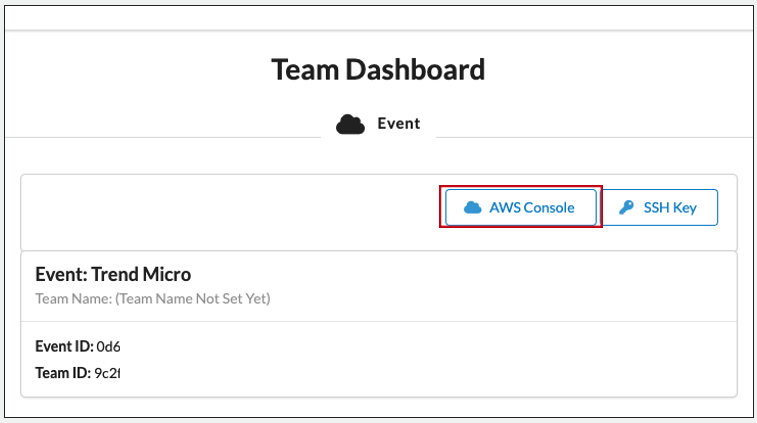Click the Team Dashboard heading
This screenshot has width=757, height=423.
pos(378,70)
